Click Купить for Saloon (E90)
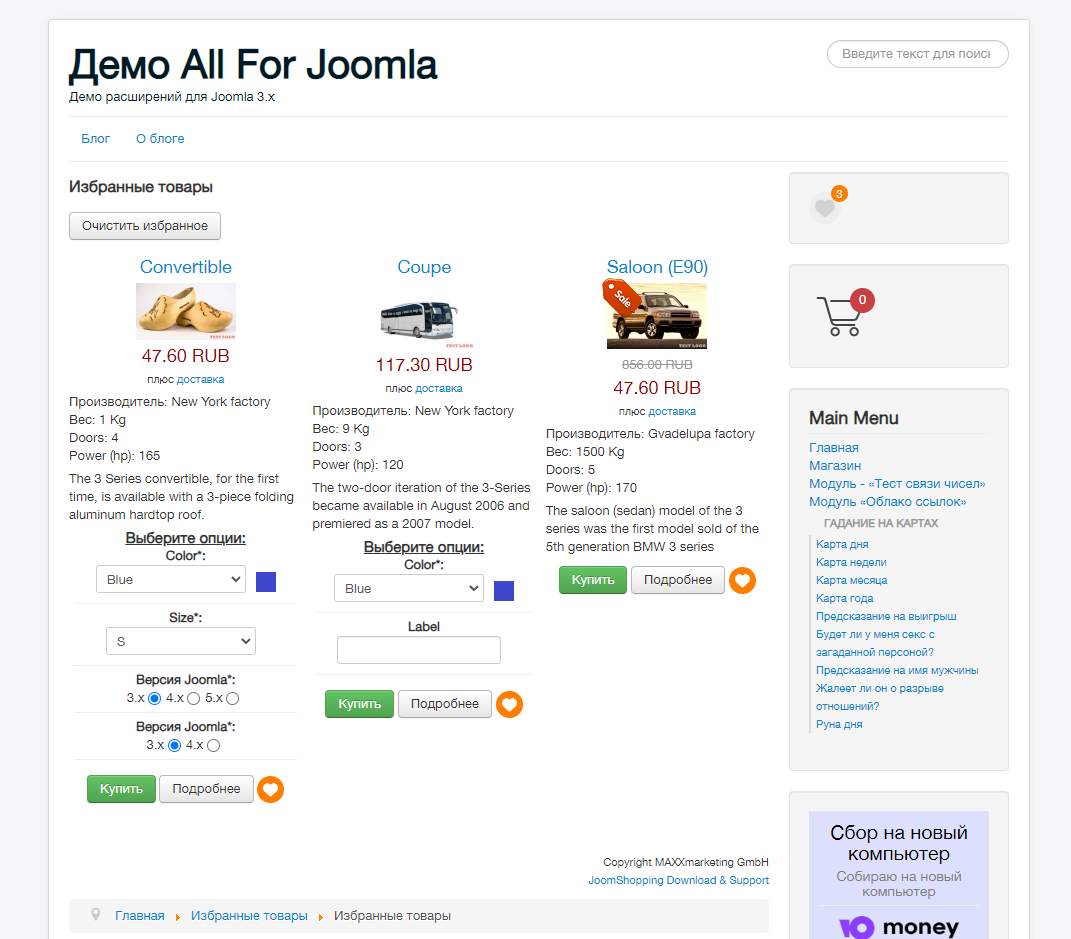Image resolution: width=1071 pixels, height=939 pixels. (593, 580)
